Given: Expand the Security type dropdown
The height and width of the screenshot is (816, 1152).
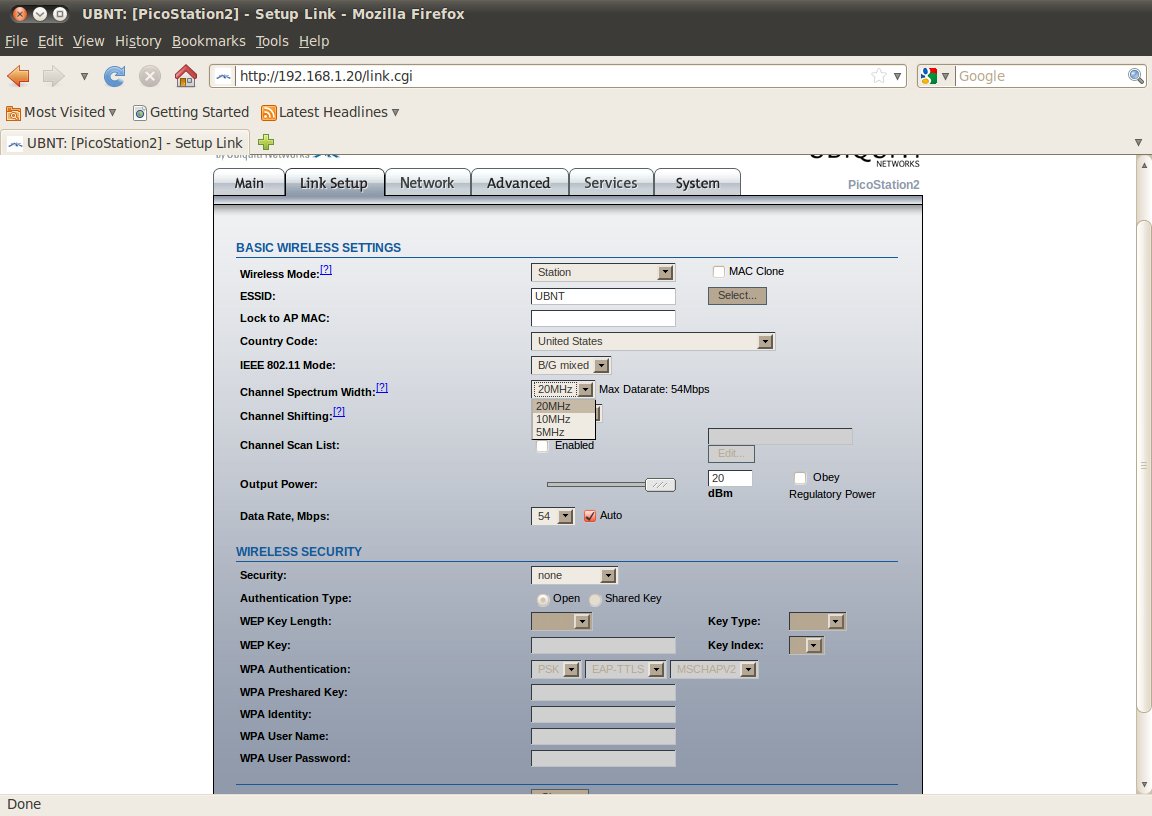Looking at the screenshot, I should coord(574,576).
